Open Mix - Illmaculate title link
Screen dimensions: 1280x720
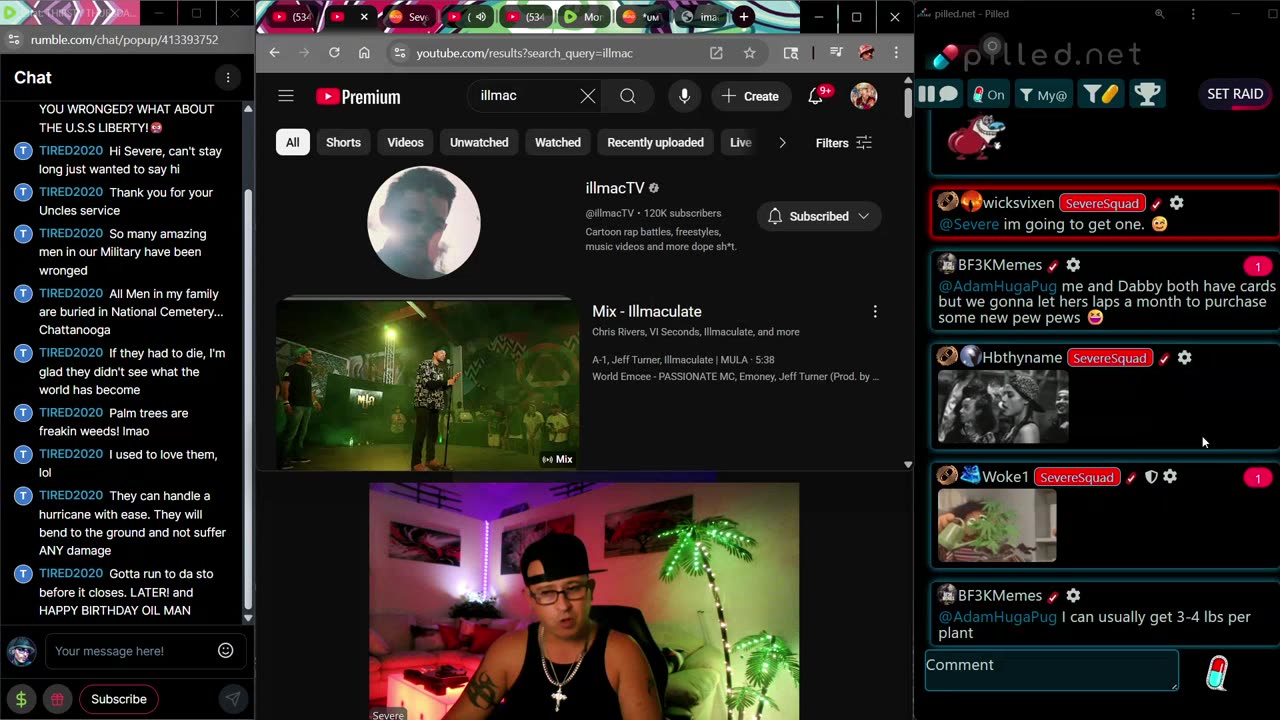(x=647, y=311)
